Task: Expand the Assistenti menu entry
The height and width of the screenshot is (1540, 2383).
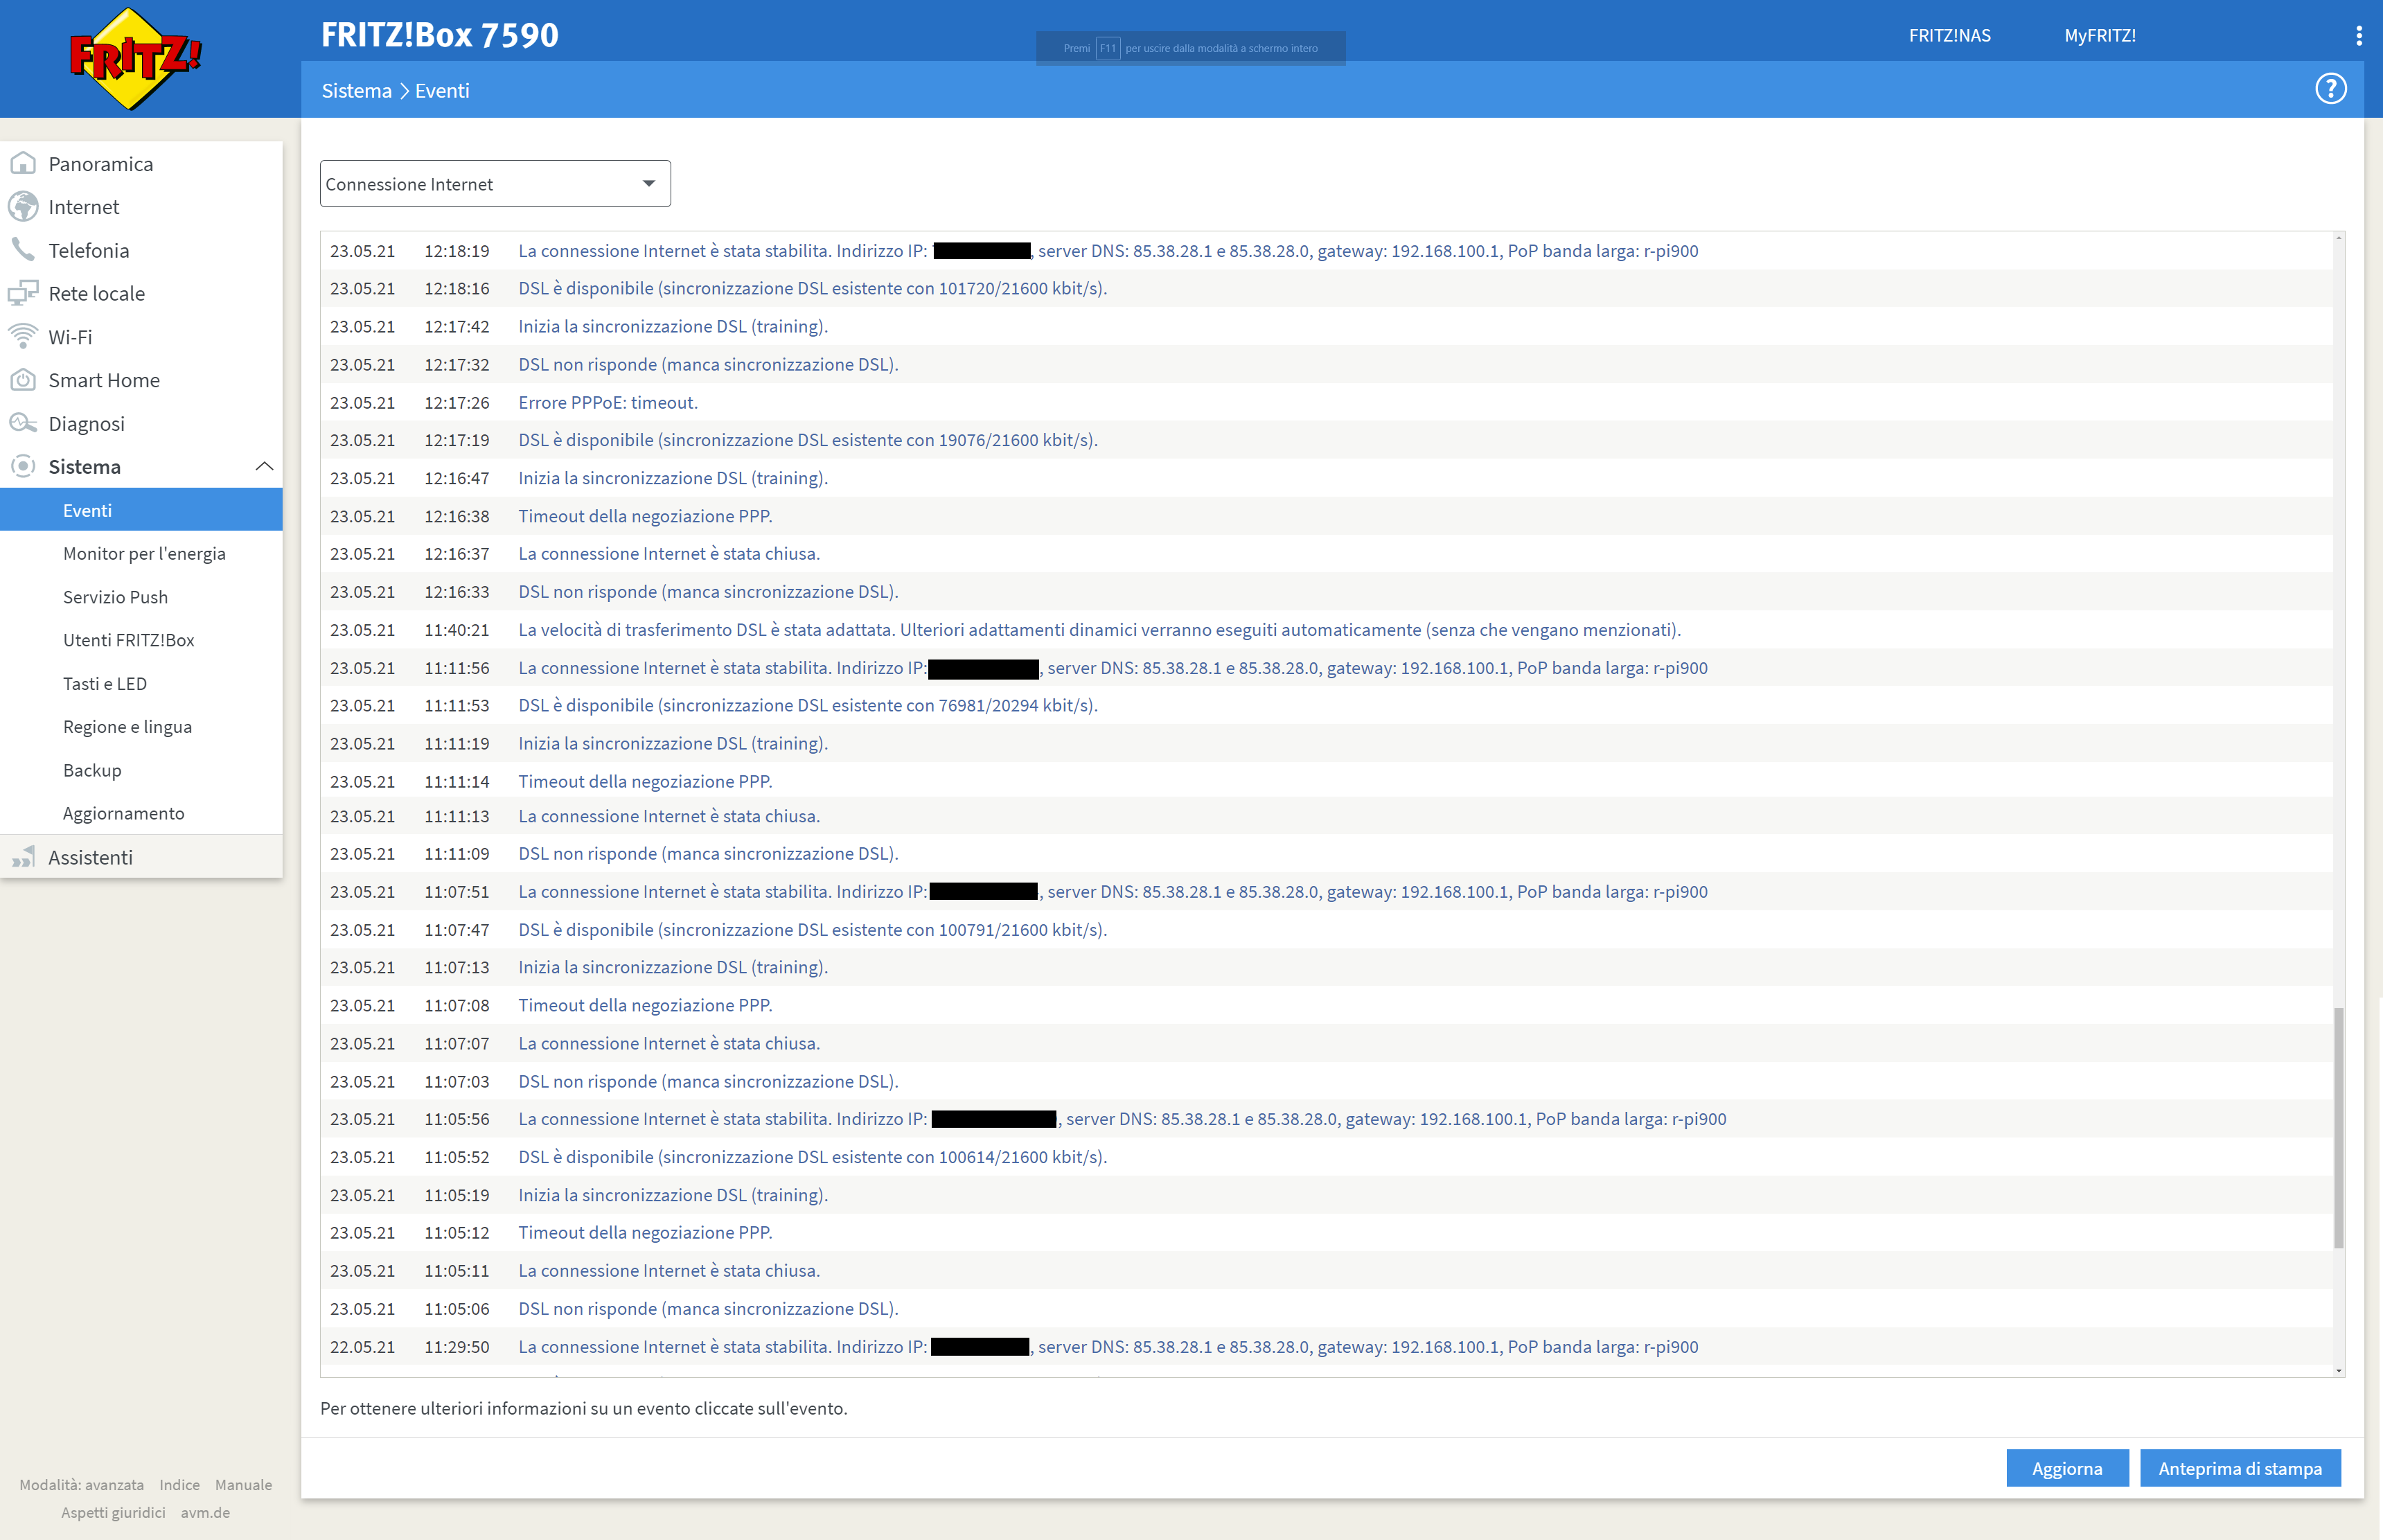Action: [90, 857]
